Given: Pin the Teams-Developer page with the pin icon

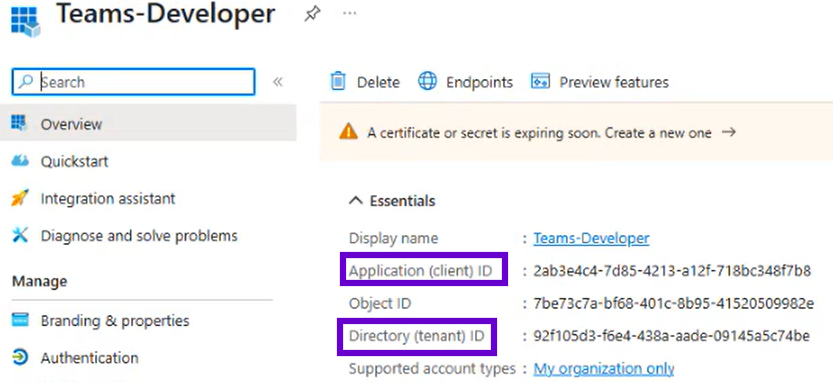Looking at the screenshot, I should click(312, 14).
